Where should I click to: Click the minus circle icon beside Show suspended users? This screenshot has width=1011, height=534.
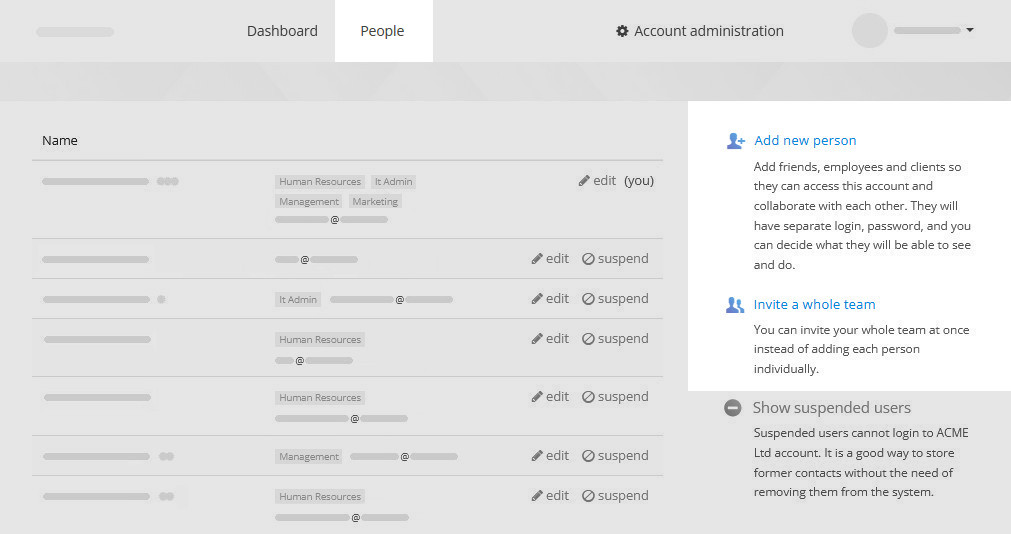coord(732,408)
